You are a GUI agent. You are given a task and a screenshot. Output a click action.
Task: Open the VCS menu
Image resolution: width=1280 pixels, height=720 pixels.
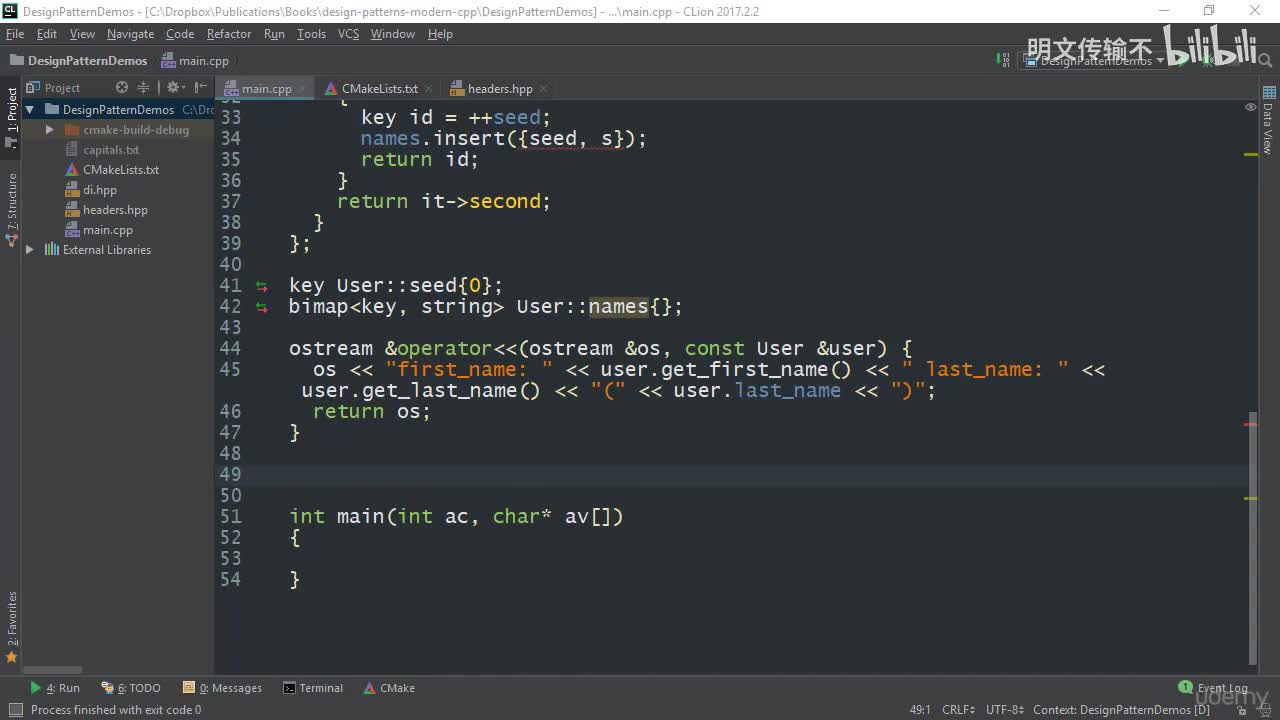point(348,34)
